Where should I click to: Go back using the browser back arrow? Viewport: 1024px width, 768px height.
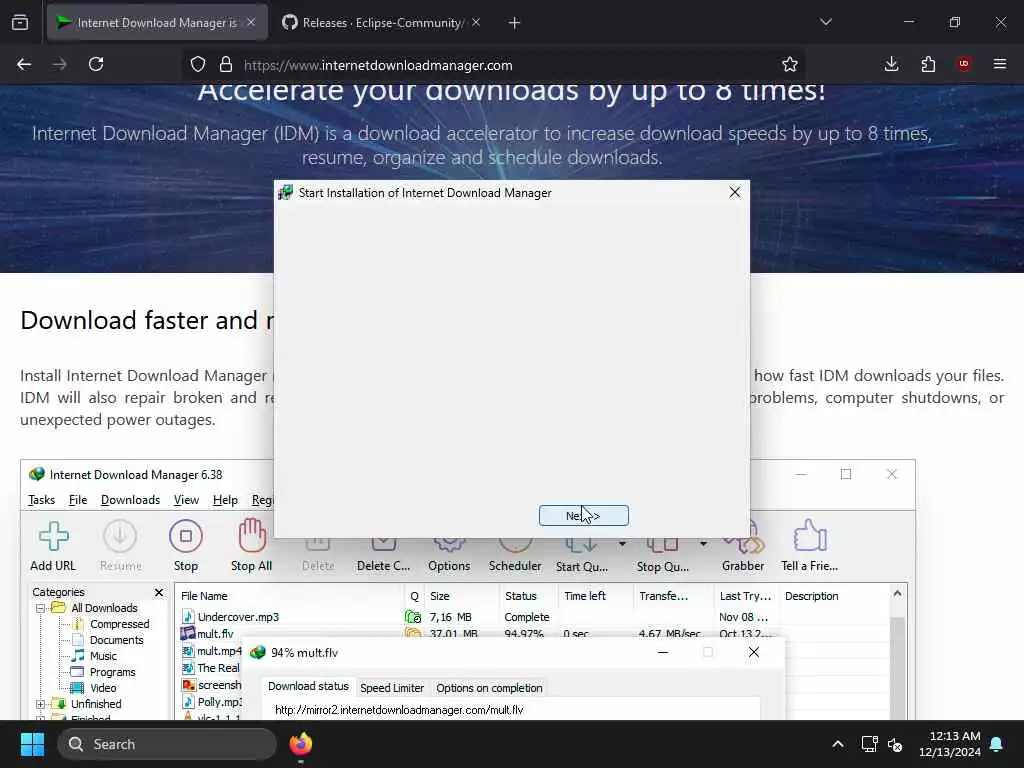click(x=24, y=64)
